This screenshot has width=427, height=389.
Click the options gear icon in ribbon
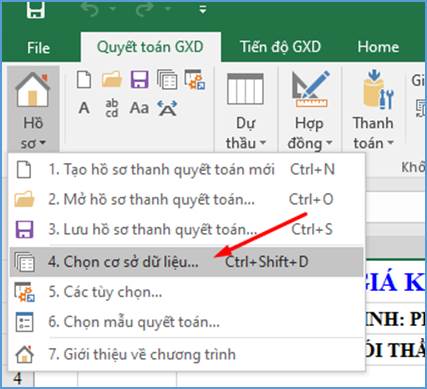click(x=195, y=80)
